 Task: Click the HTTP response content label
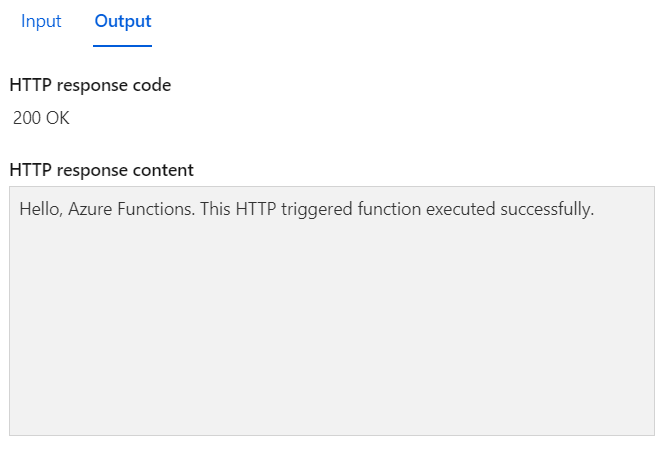(101, 170)
